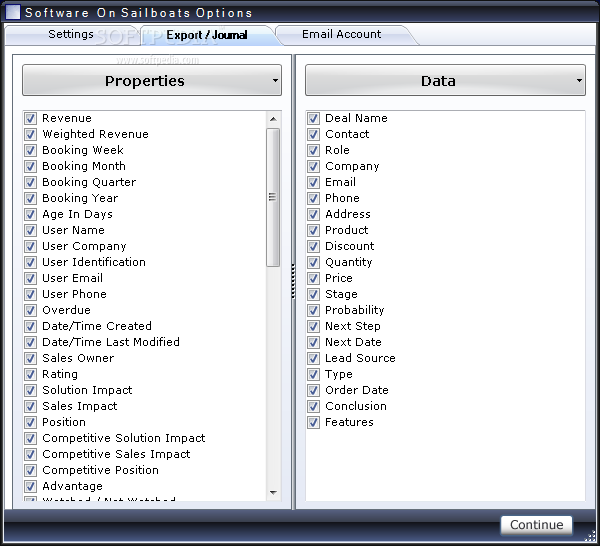Toggle the Sales Owner checkbox

[31, 359]
